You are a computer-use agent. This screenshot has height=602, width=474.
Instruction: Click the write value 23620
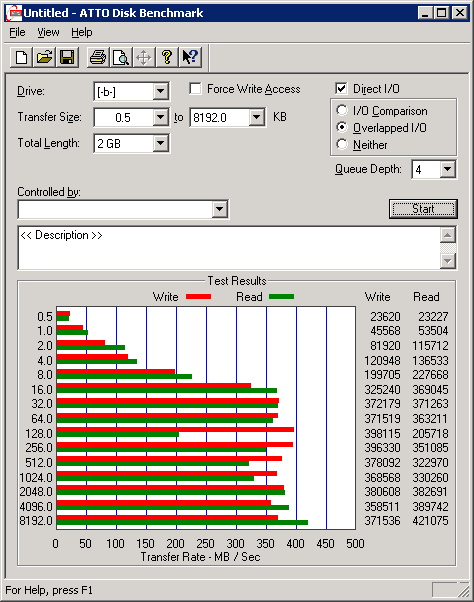385,317
